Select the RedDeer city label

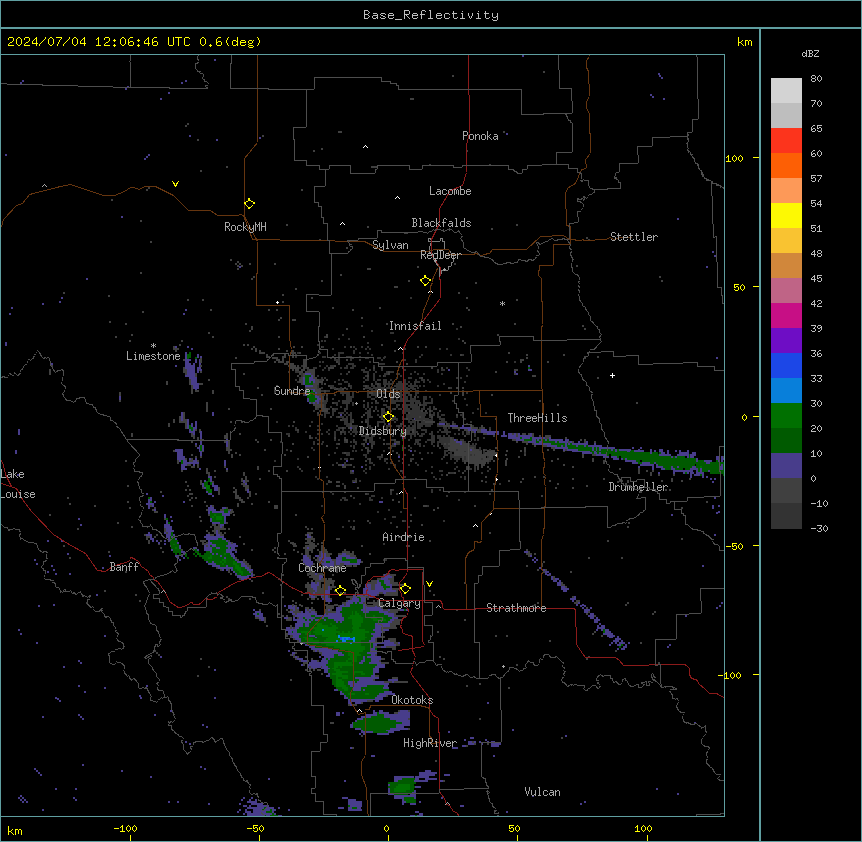point(440,255)
